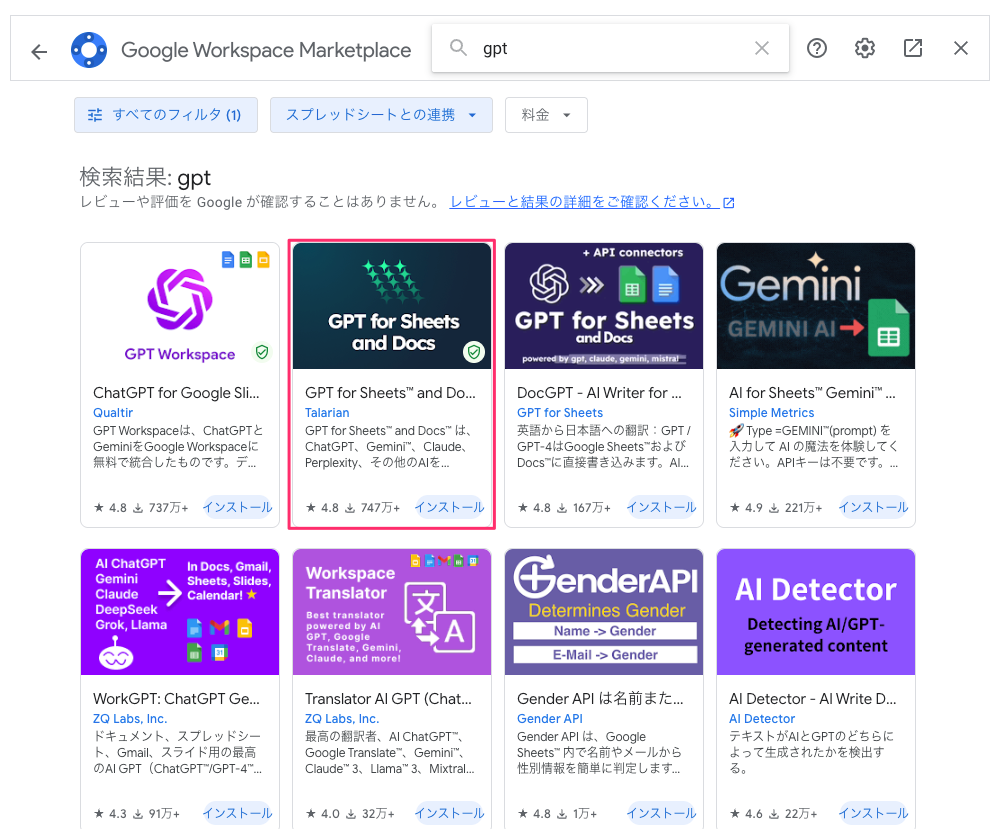The image size is (998, 829).
Task: Open GPT for Sheets and Docs thumbnail
Action: (392, 306)
